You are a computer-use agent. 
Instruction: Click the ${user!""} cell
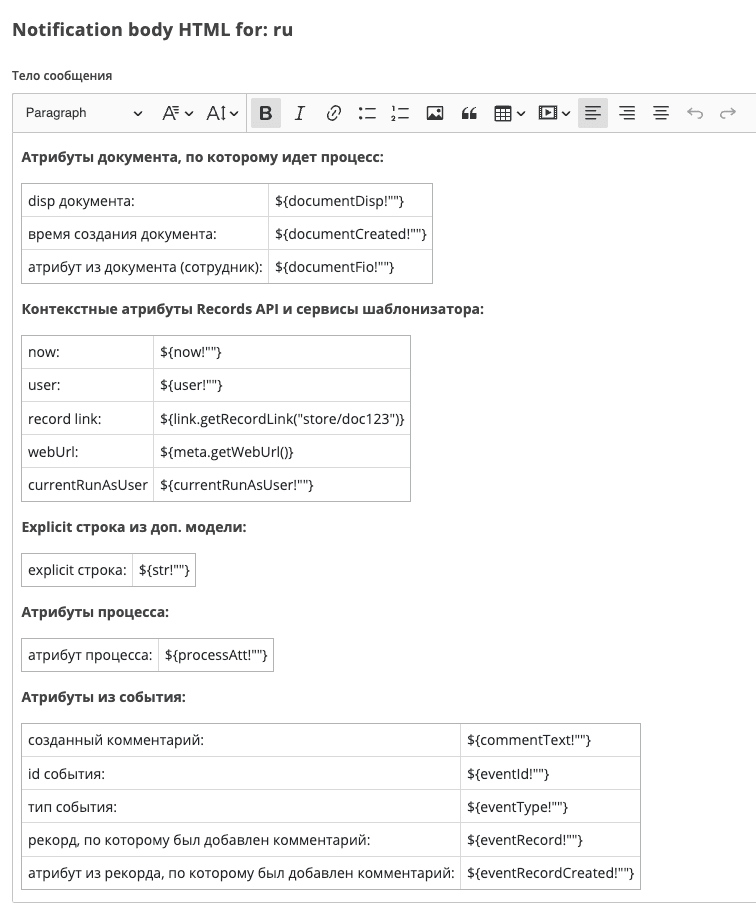tap(282, 385)
